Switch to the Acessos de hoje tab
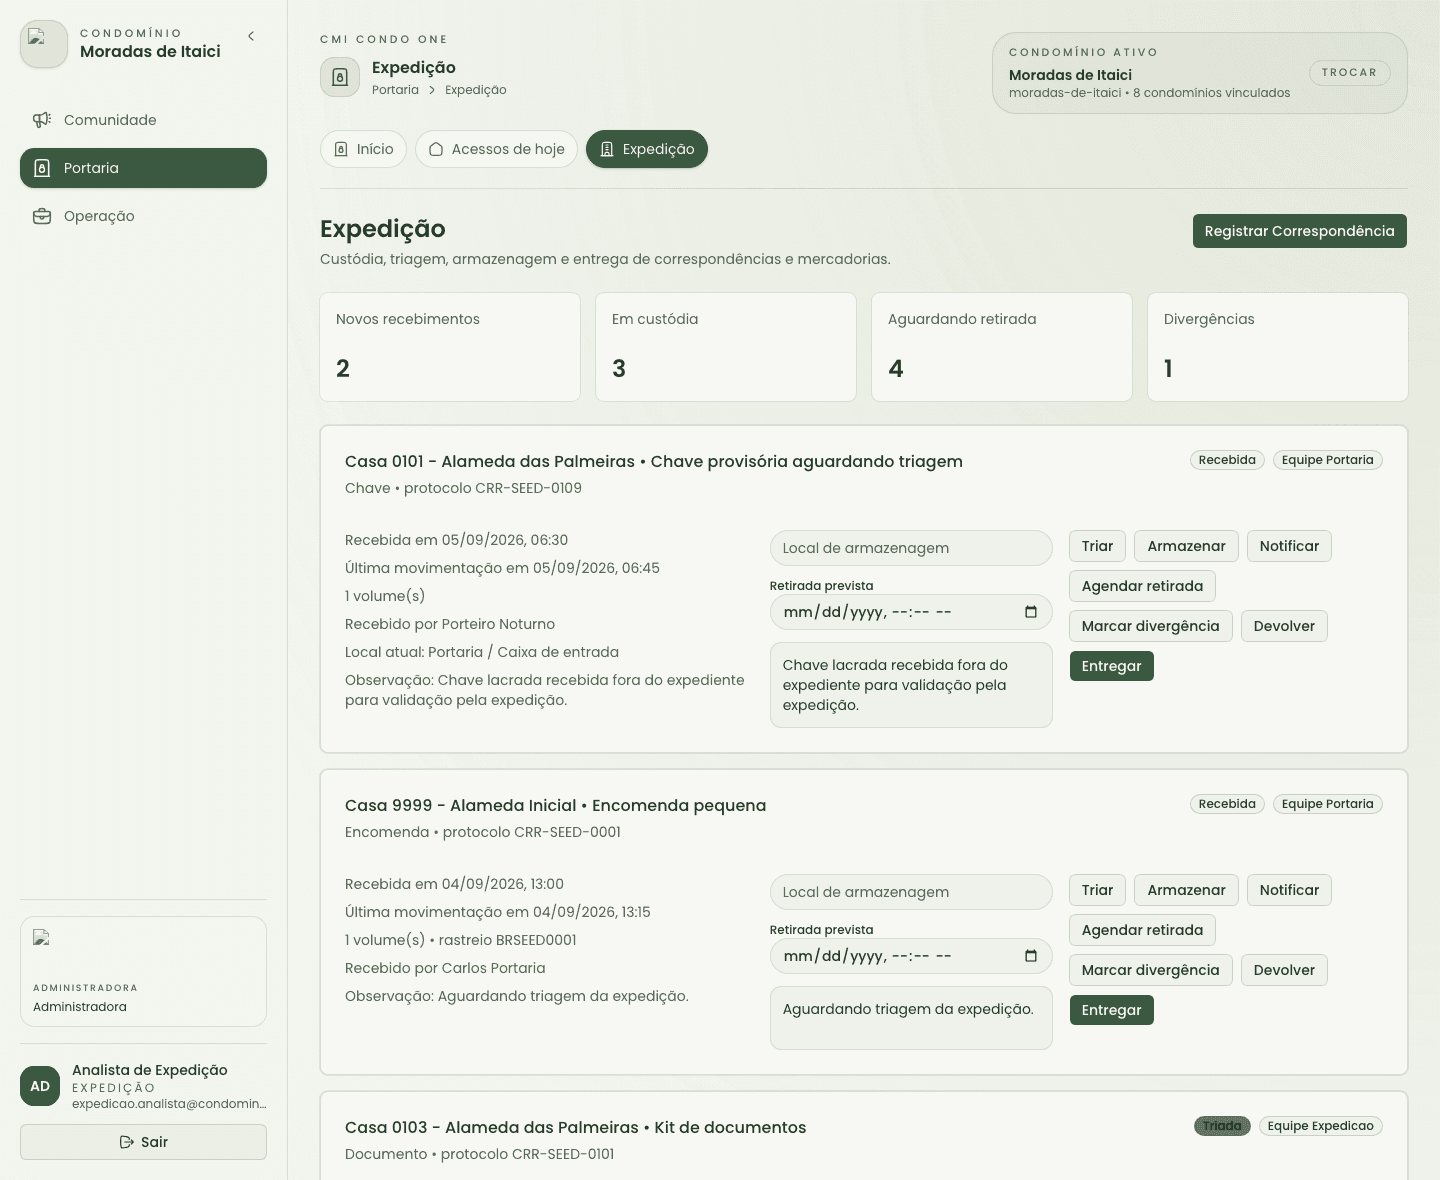The width and height of the screenshot is (1440, 1180). pyautogui.click(x=496, y=149)
